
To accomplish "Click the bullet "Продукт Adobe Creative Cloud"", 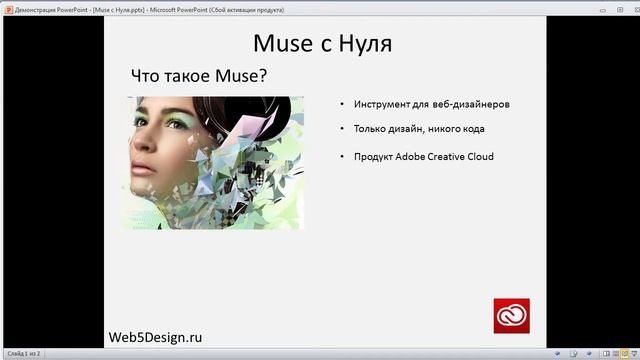I will click(424, 157).
